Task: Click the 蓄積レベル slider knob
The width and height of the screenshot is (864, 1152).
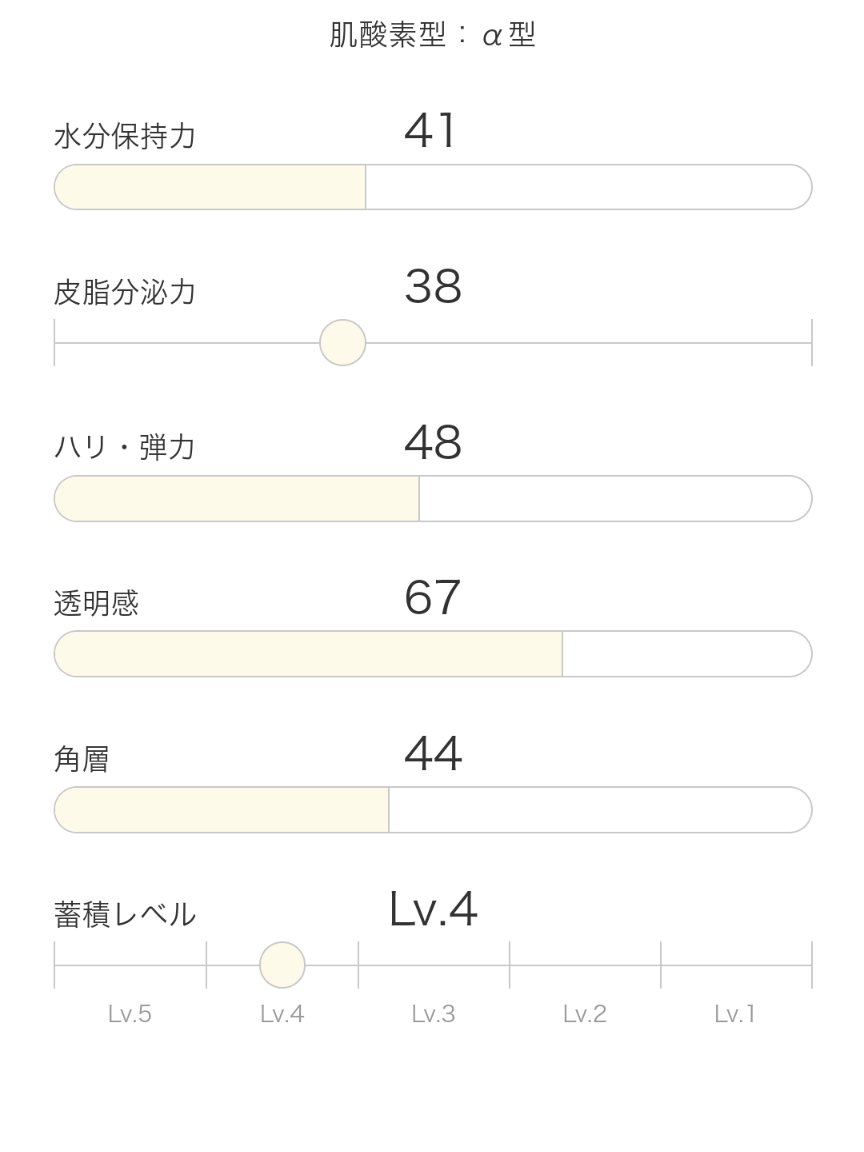Action: coord(281,965)
